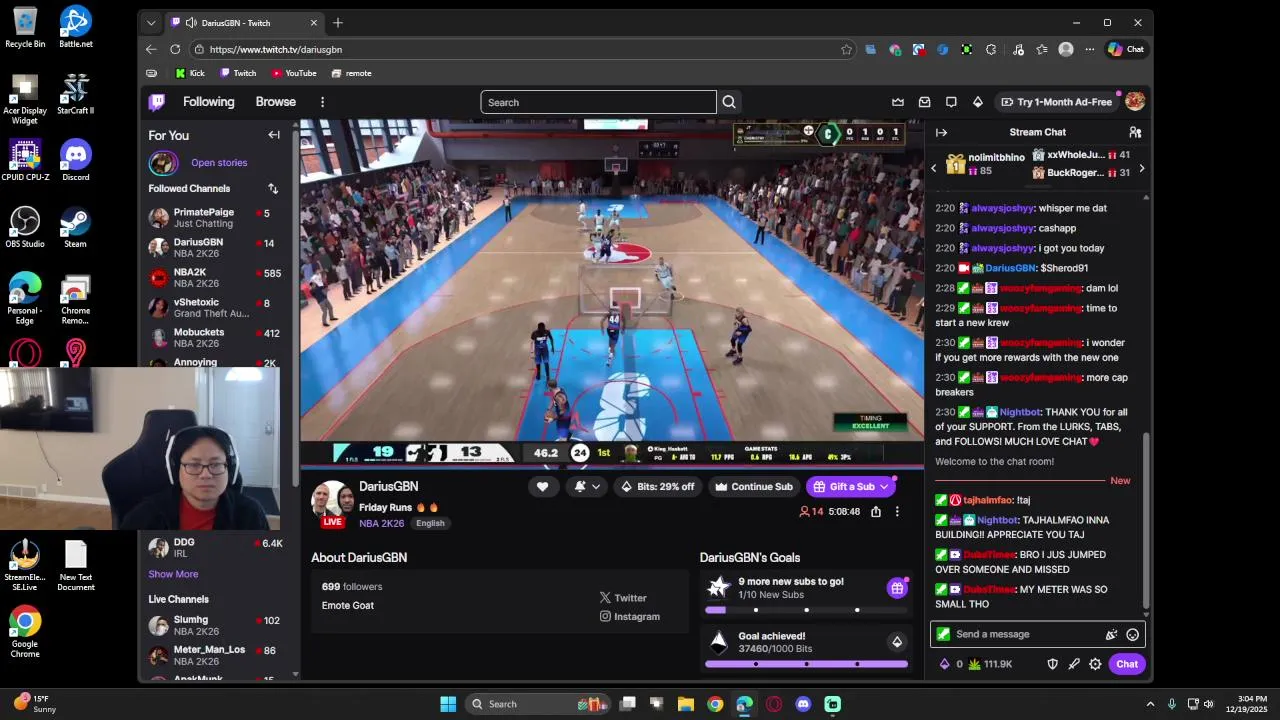
Task: Open Discord from the Windows taskbar
Action: coord(803,704)
